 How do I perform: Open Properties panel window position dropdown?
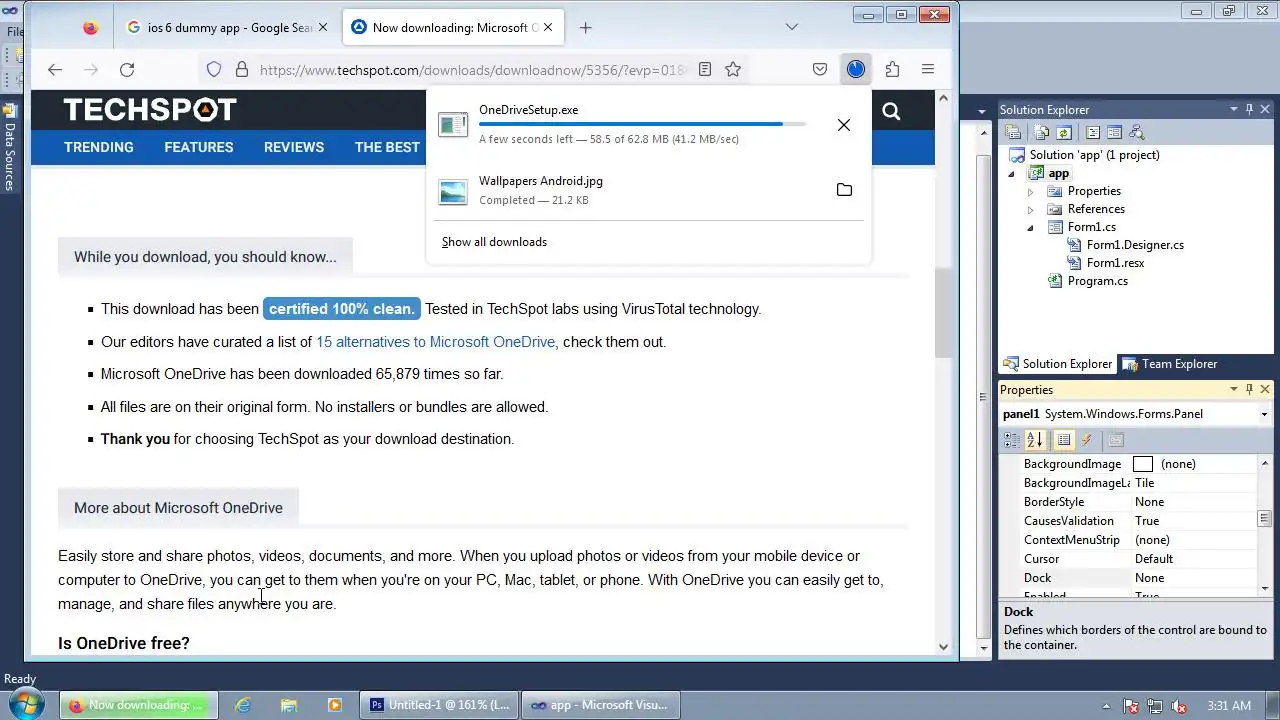pos(1234,389)
